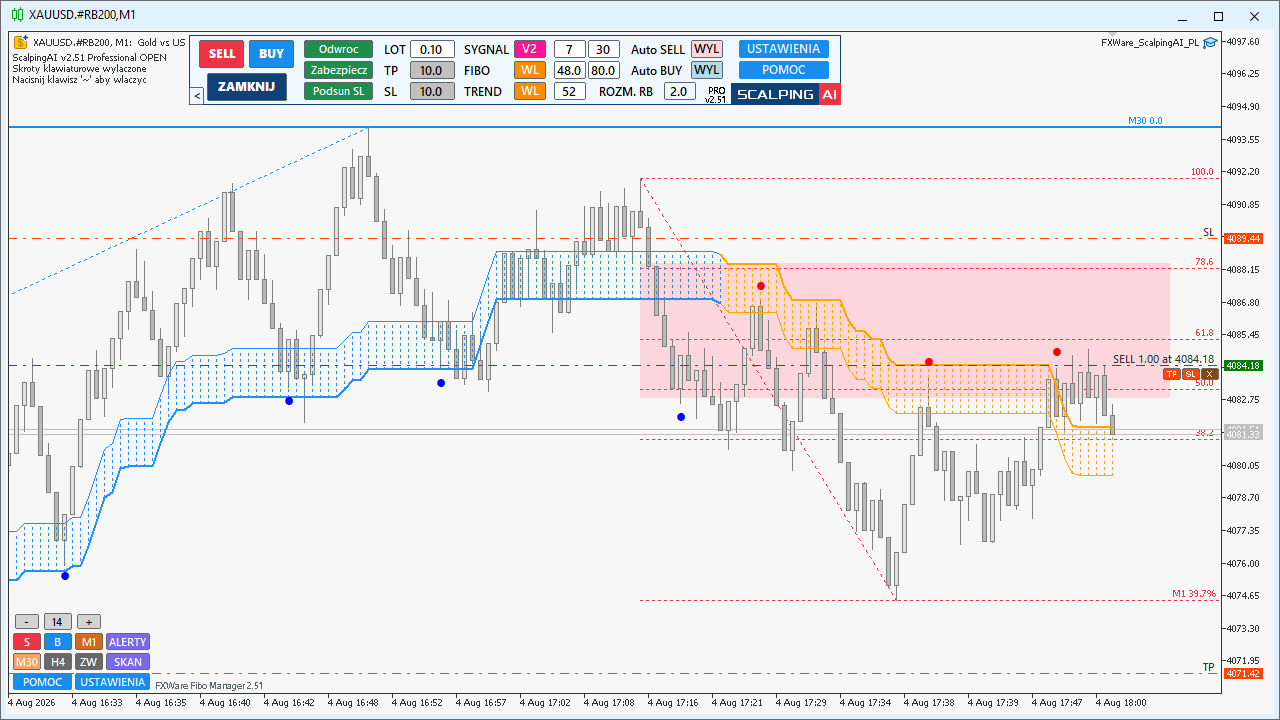Toggle the H4 timeframe button

coord(58,662)
